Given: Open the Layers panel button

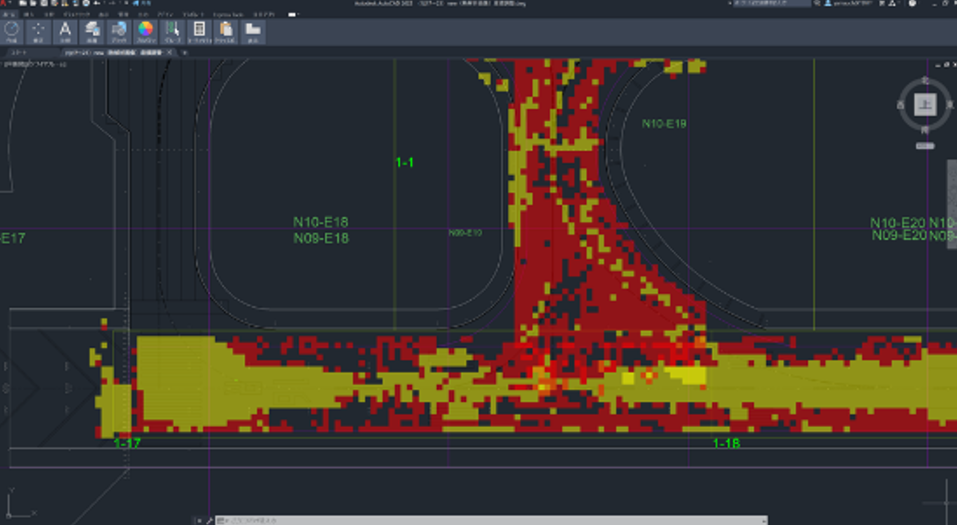Looking at the screenshot, I should (x=92, y=32).
